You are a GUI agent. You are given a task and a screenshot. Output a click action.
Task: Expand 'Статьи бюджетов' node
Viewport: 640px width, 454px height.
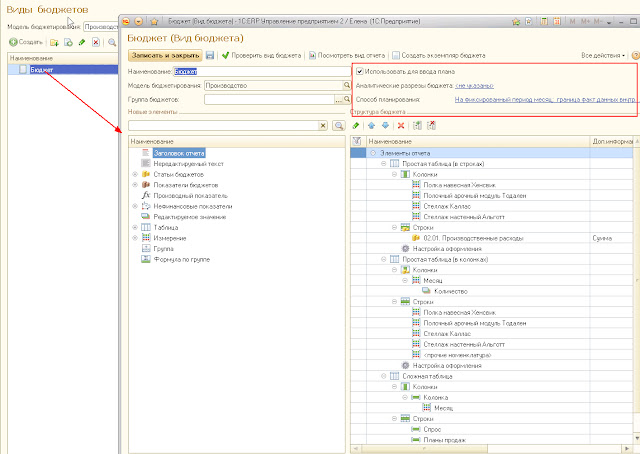coord(135,174)
